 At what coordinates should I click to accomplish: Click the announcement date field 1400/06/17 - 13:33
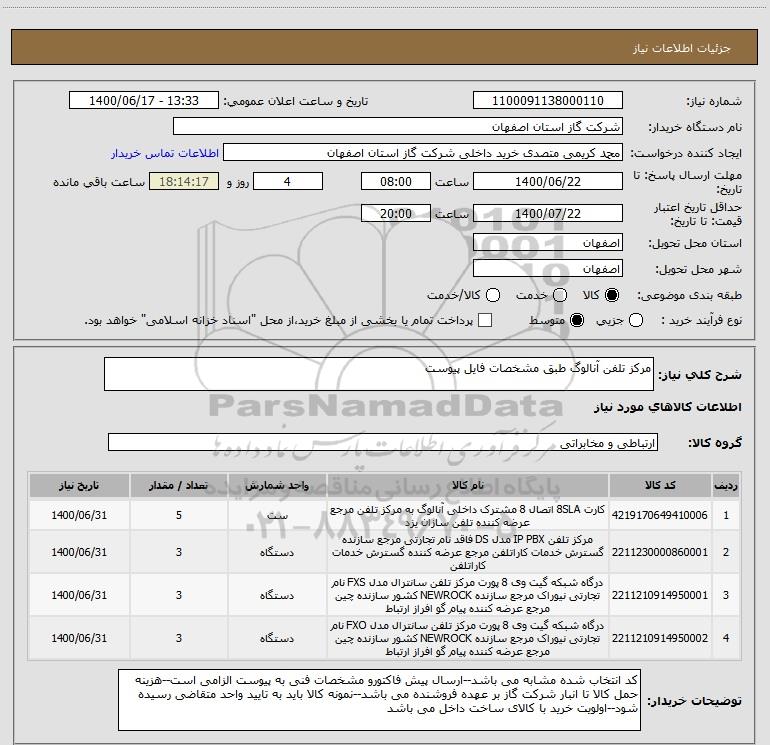(143, 100)
